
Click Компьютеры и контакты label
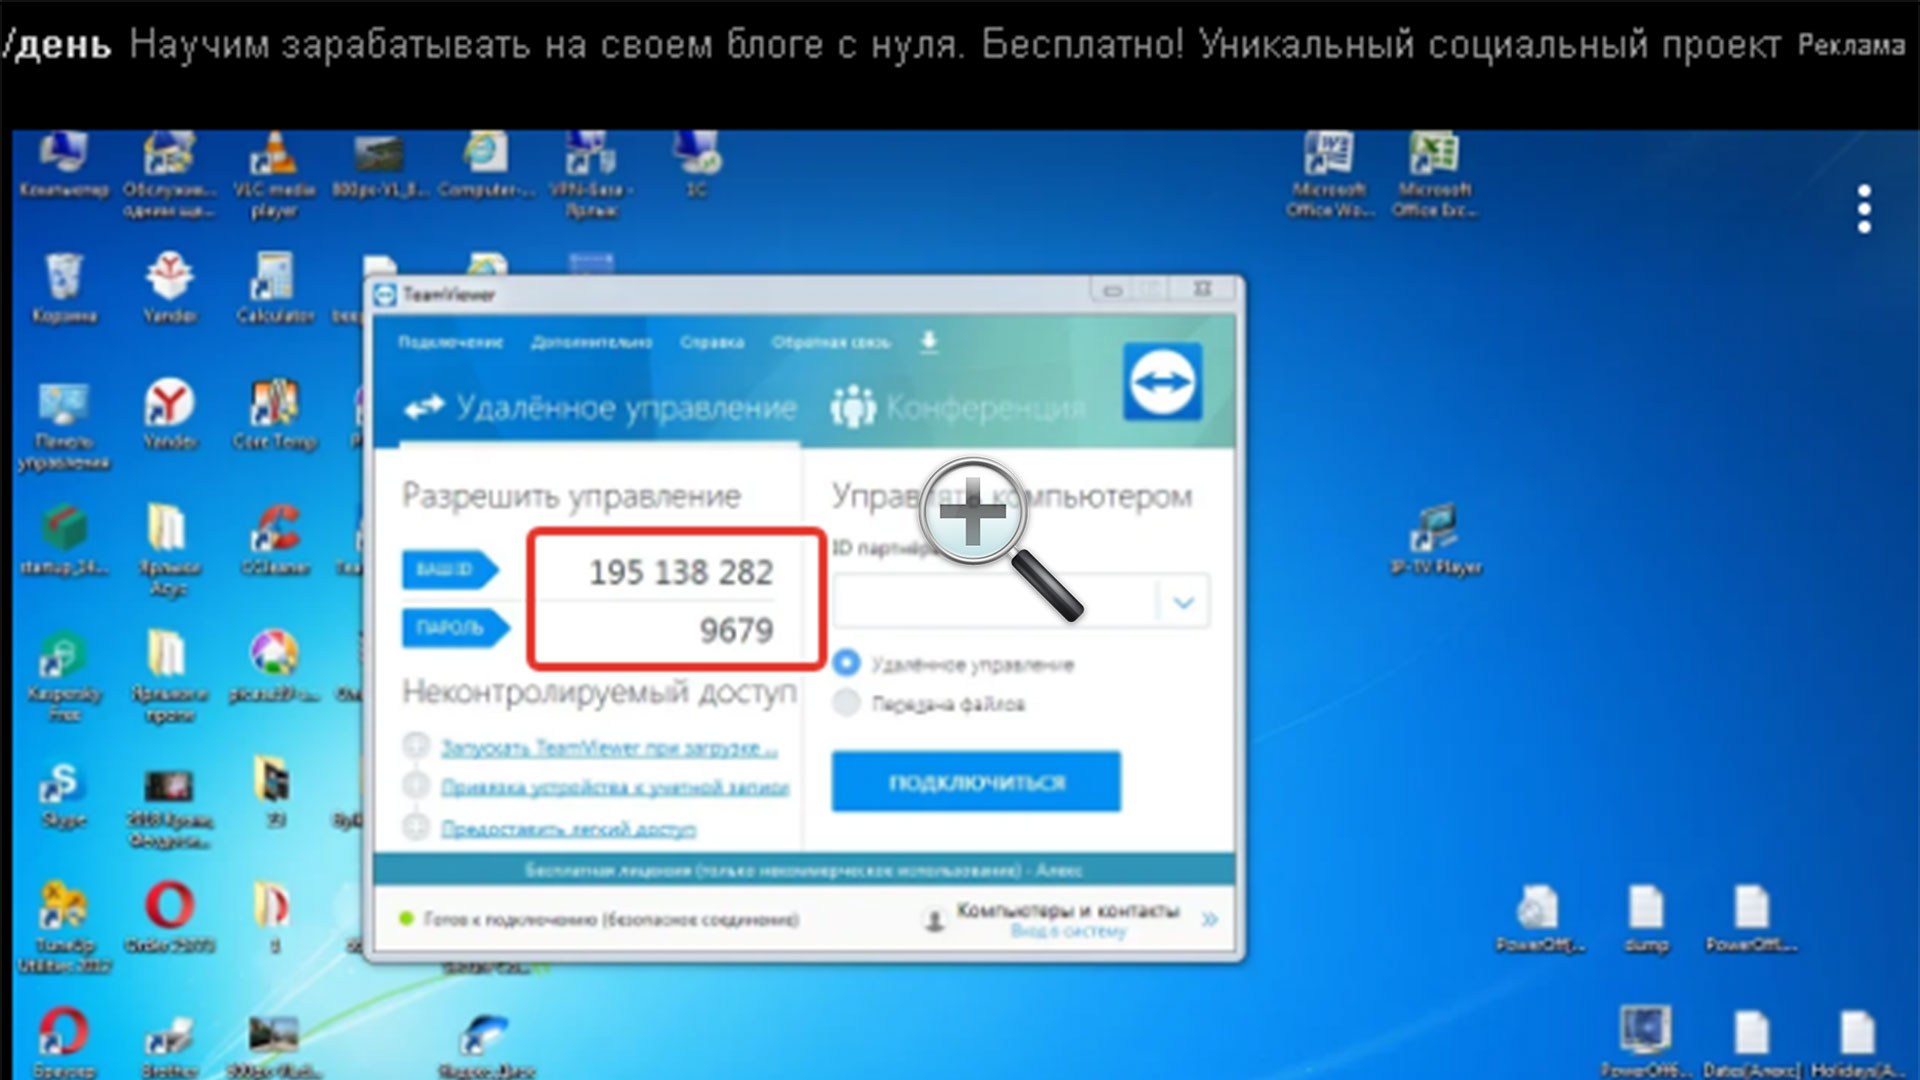coord(1068,910)
